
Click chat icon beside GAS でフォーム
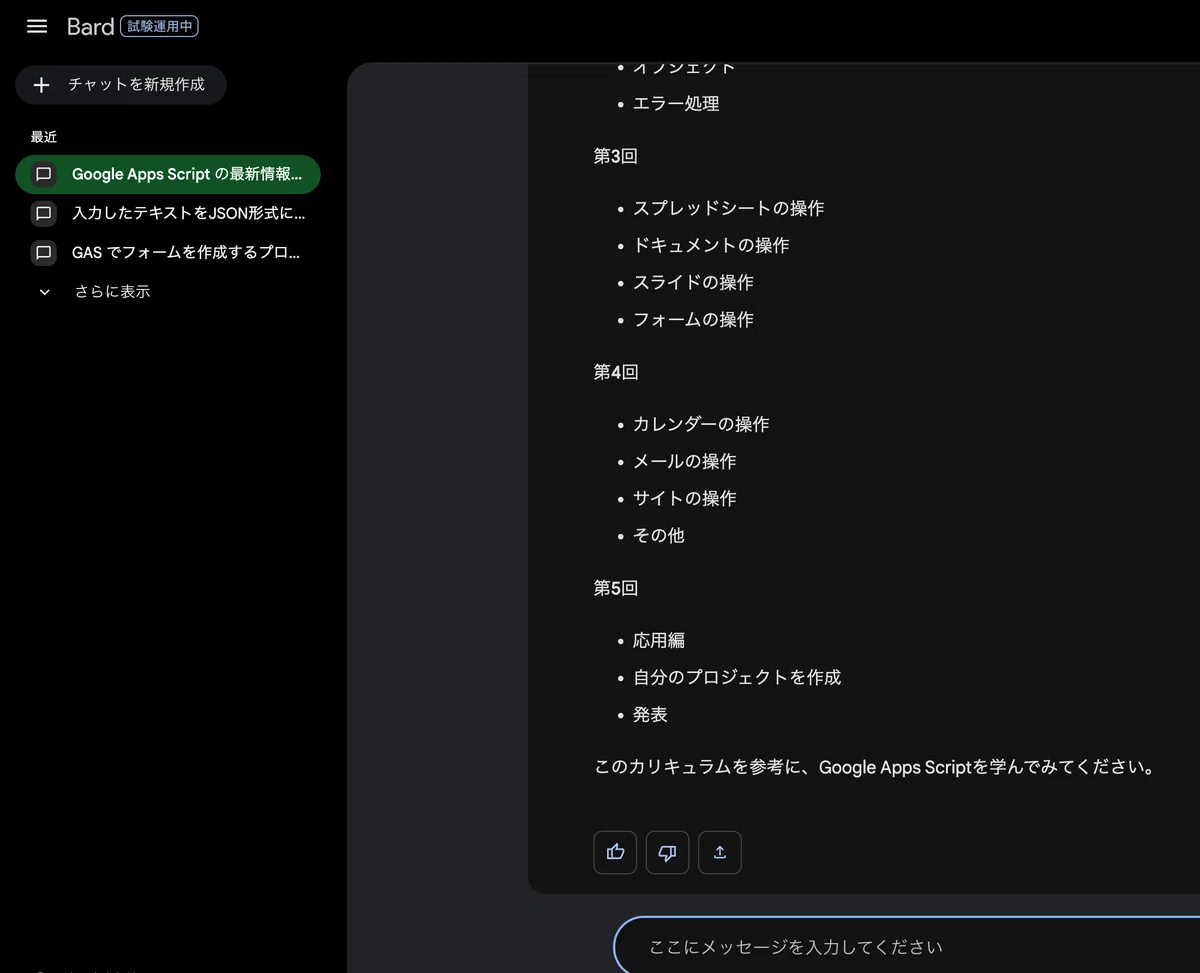43,252
